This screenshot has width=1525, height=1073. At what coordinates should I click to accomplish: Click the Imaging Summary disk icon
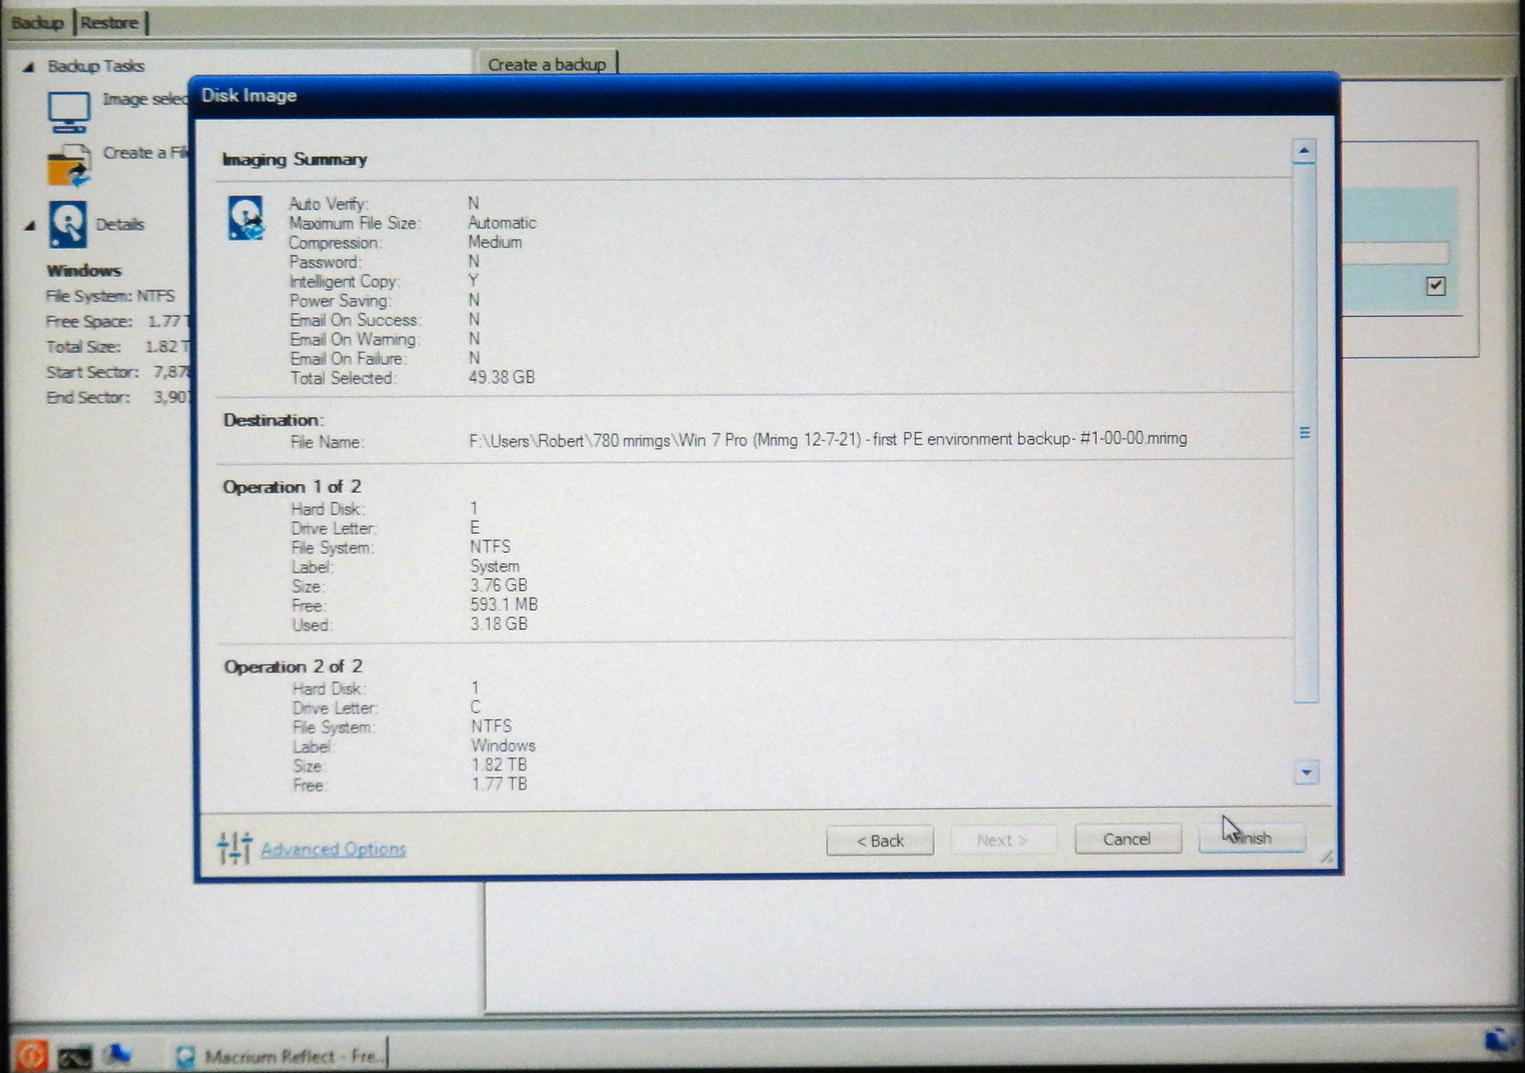(245, 218)
